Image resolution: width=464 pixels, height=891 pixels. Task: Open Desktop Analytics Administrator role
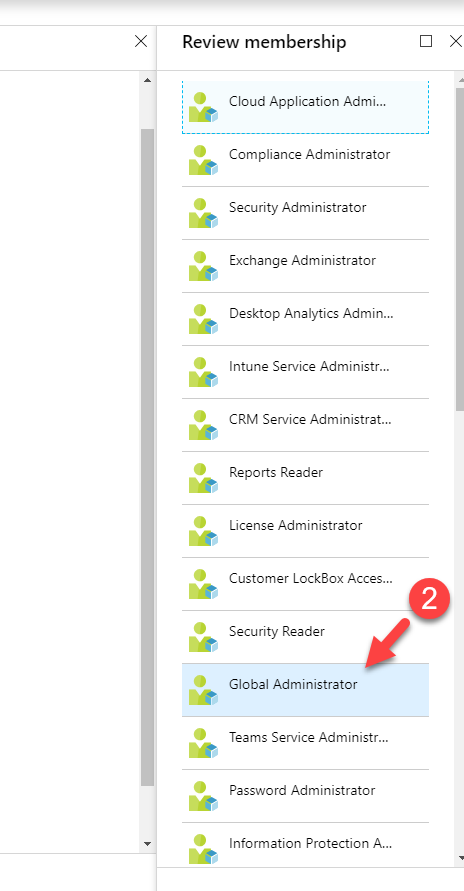(305, 319)
